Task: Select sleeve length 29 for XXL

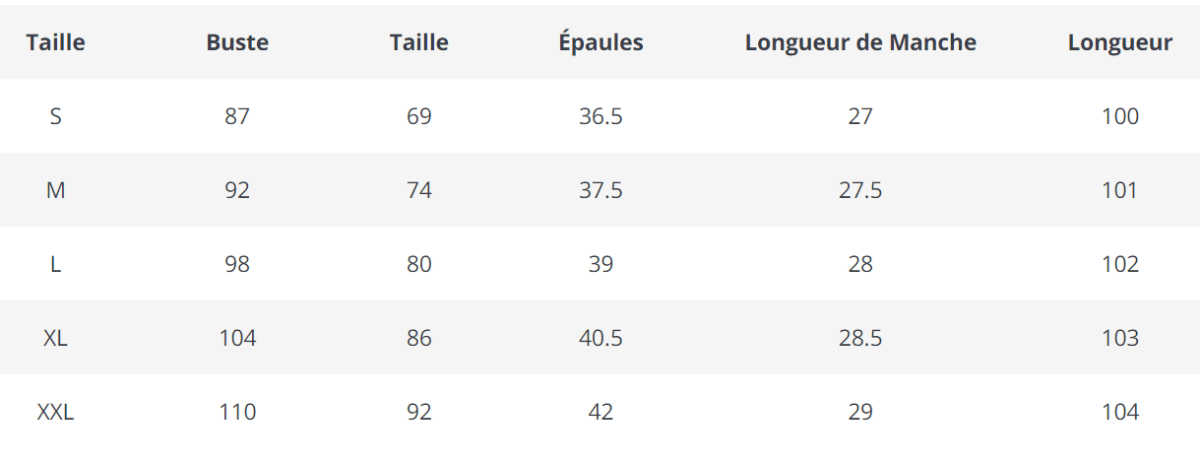Action: point(860,412)
